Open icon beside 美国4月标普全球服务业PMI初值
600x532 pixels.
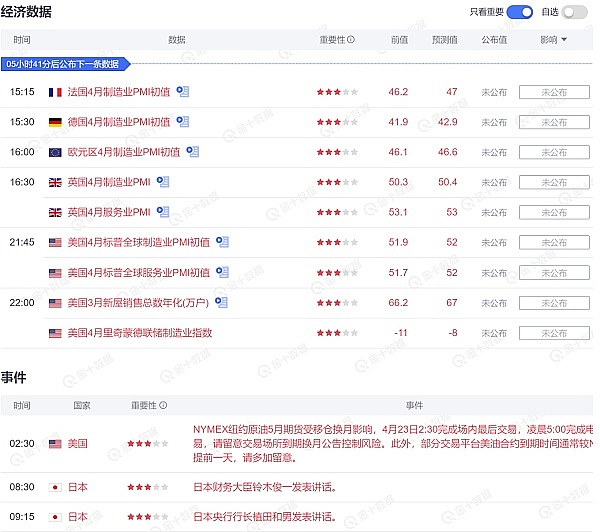(x=224, y=272)
